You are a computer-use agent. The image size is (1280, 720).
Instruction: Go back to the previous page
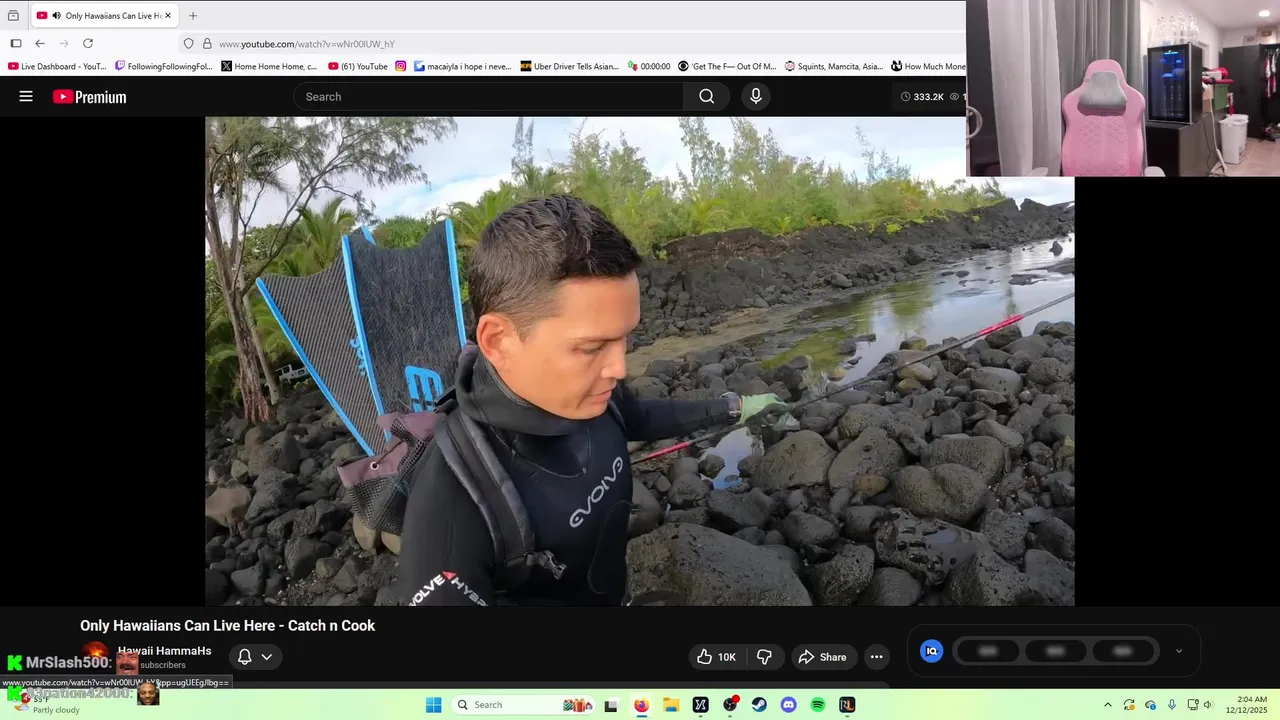click(40, 44)
